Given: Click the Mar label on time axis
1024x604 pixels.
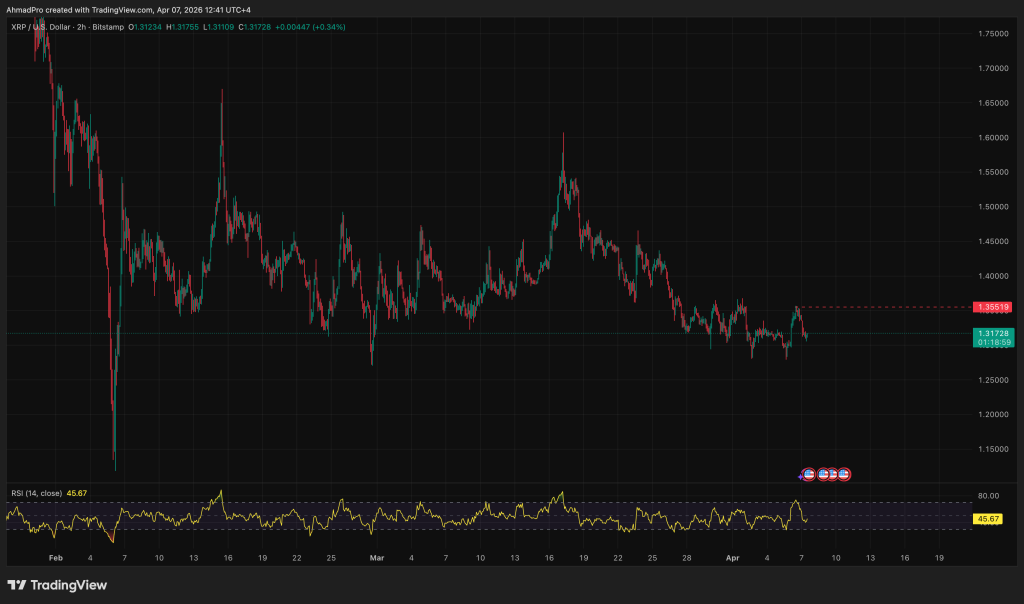Looking at the screenshot, I should 376,557.
